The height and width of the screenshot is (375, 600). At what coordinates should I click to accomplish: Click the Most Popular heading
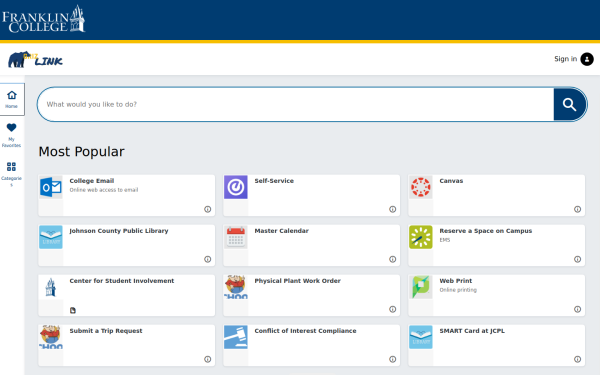tap(82, 152)
